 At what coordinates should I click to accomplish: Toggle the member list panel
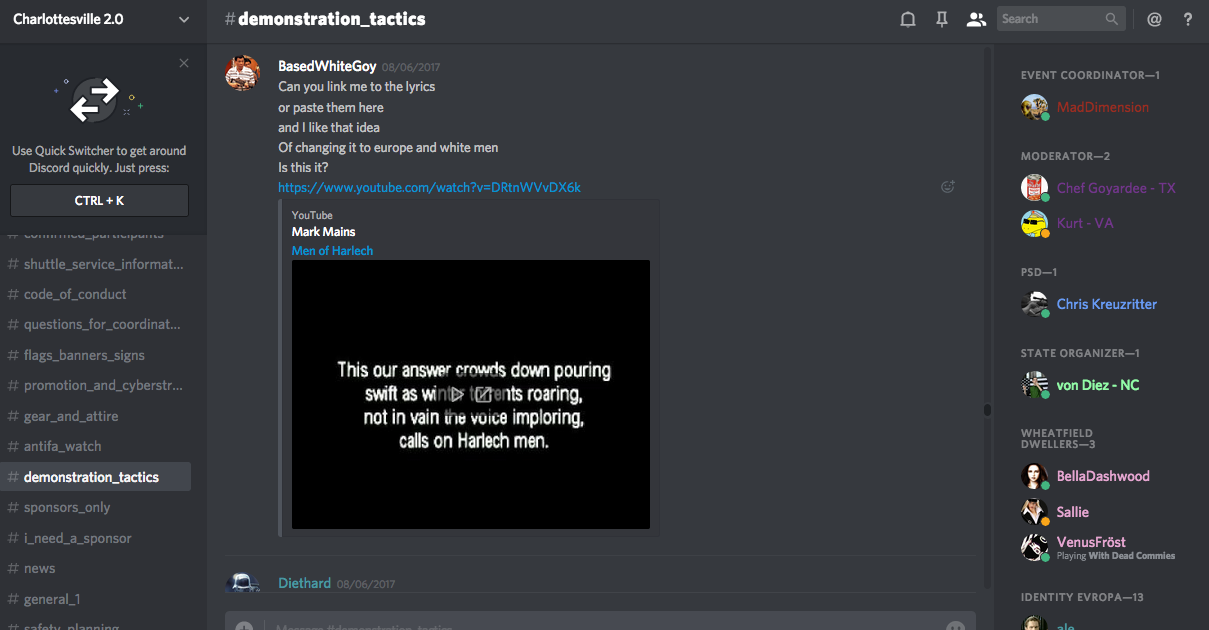[x=976, y=19]
